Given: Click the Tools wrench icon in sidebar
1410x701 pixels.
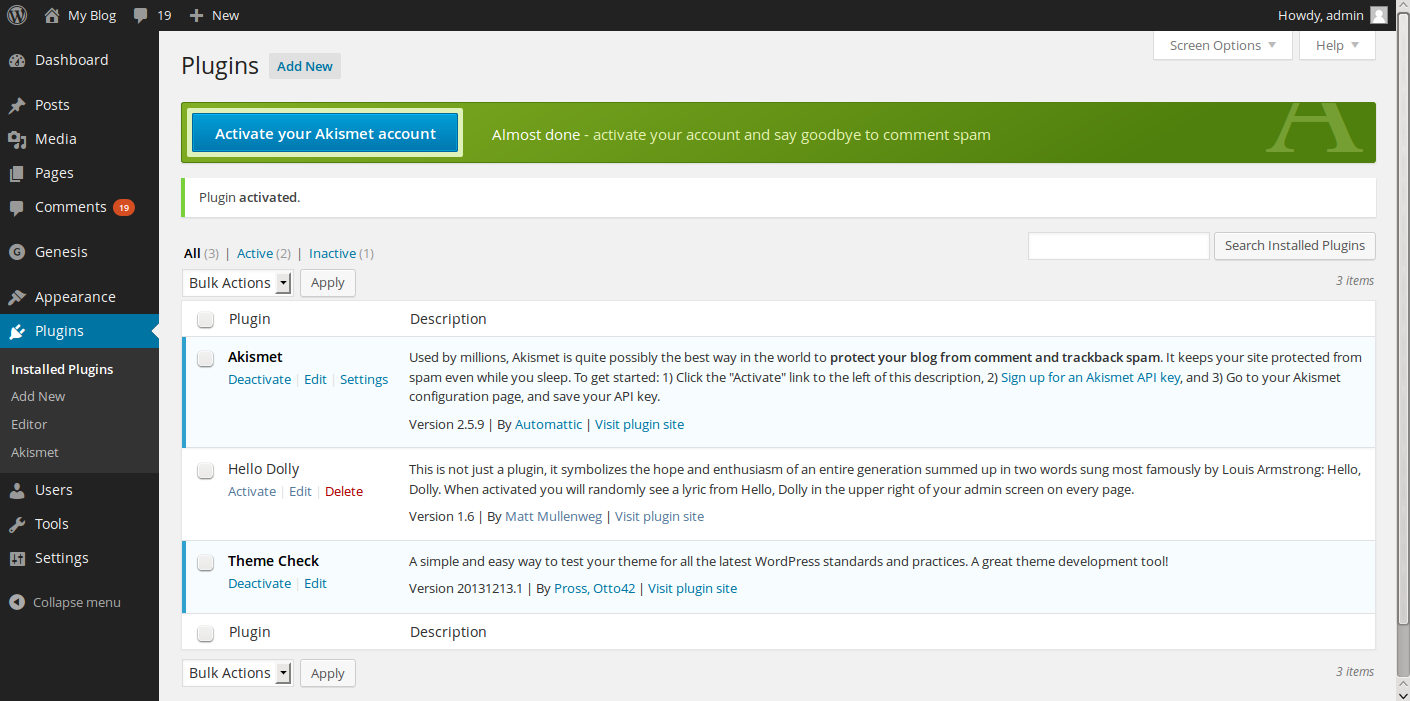Looking at the screenshot, I should (17, 524).
